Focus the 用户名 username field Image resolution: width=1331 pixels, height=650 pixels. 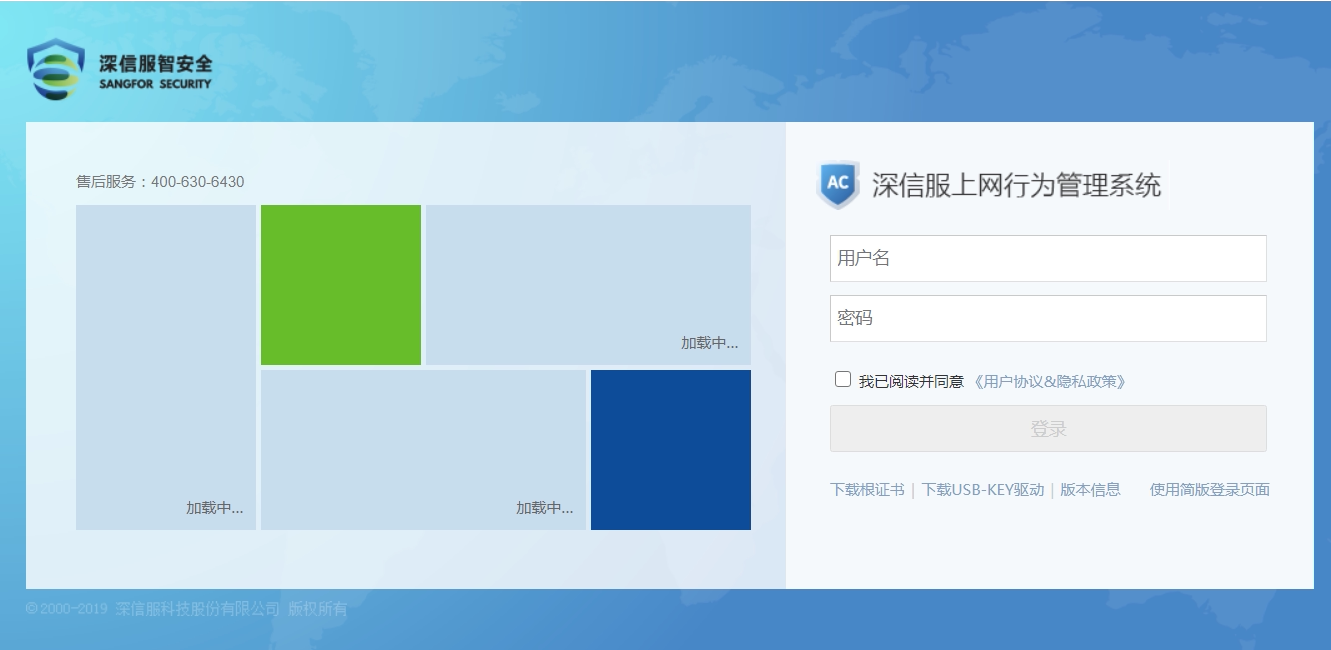pyautogui.click(x=1048, y=258)
